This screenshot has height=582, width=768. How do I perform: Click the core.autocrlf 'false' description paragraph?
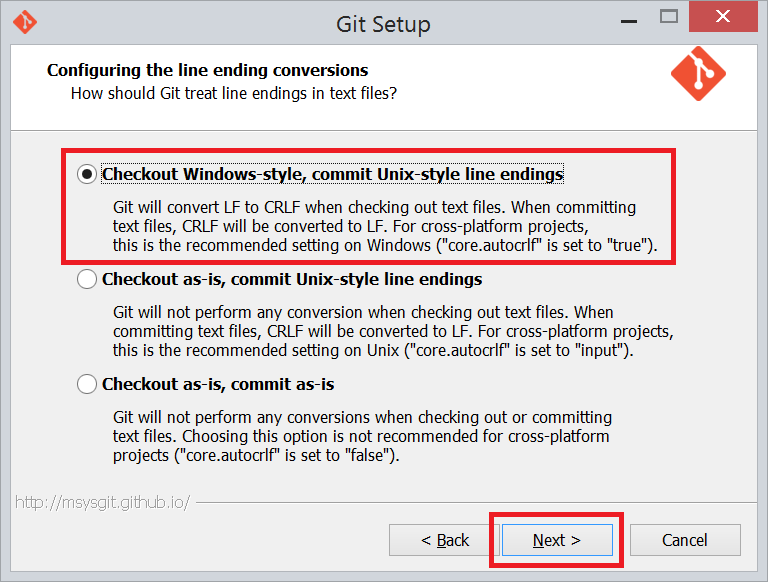pyautogui.click(x=362, y=436)
